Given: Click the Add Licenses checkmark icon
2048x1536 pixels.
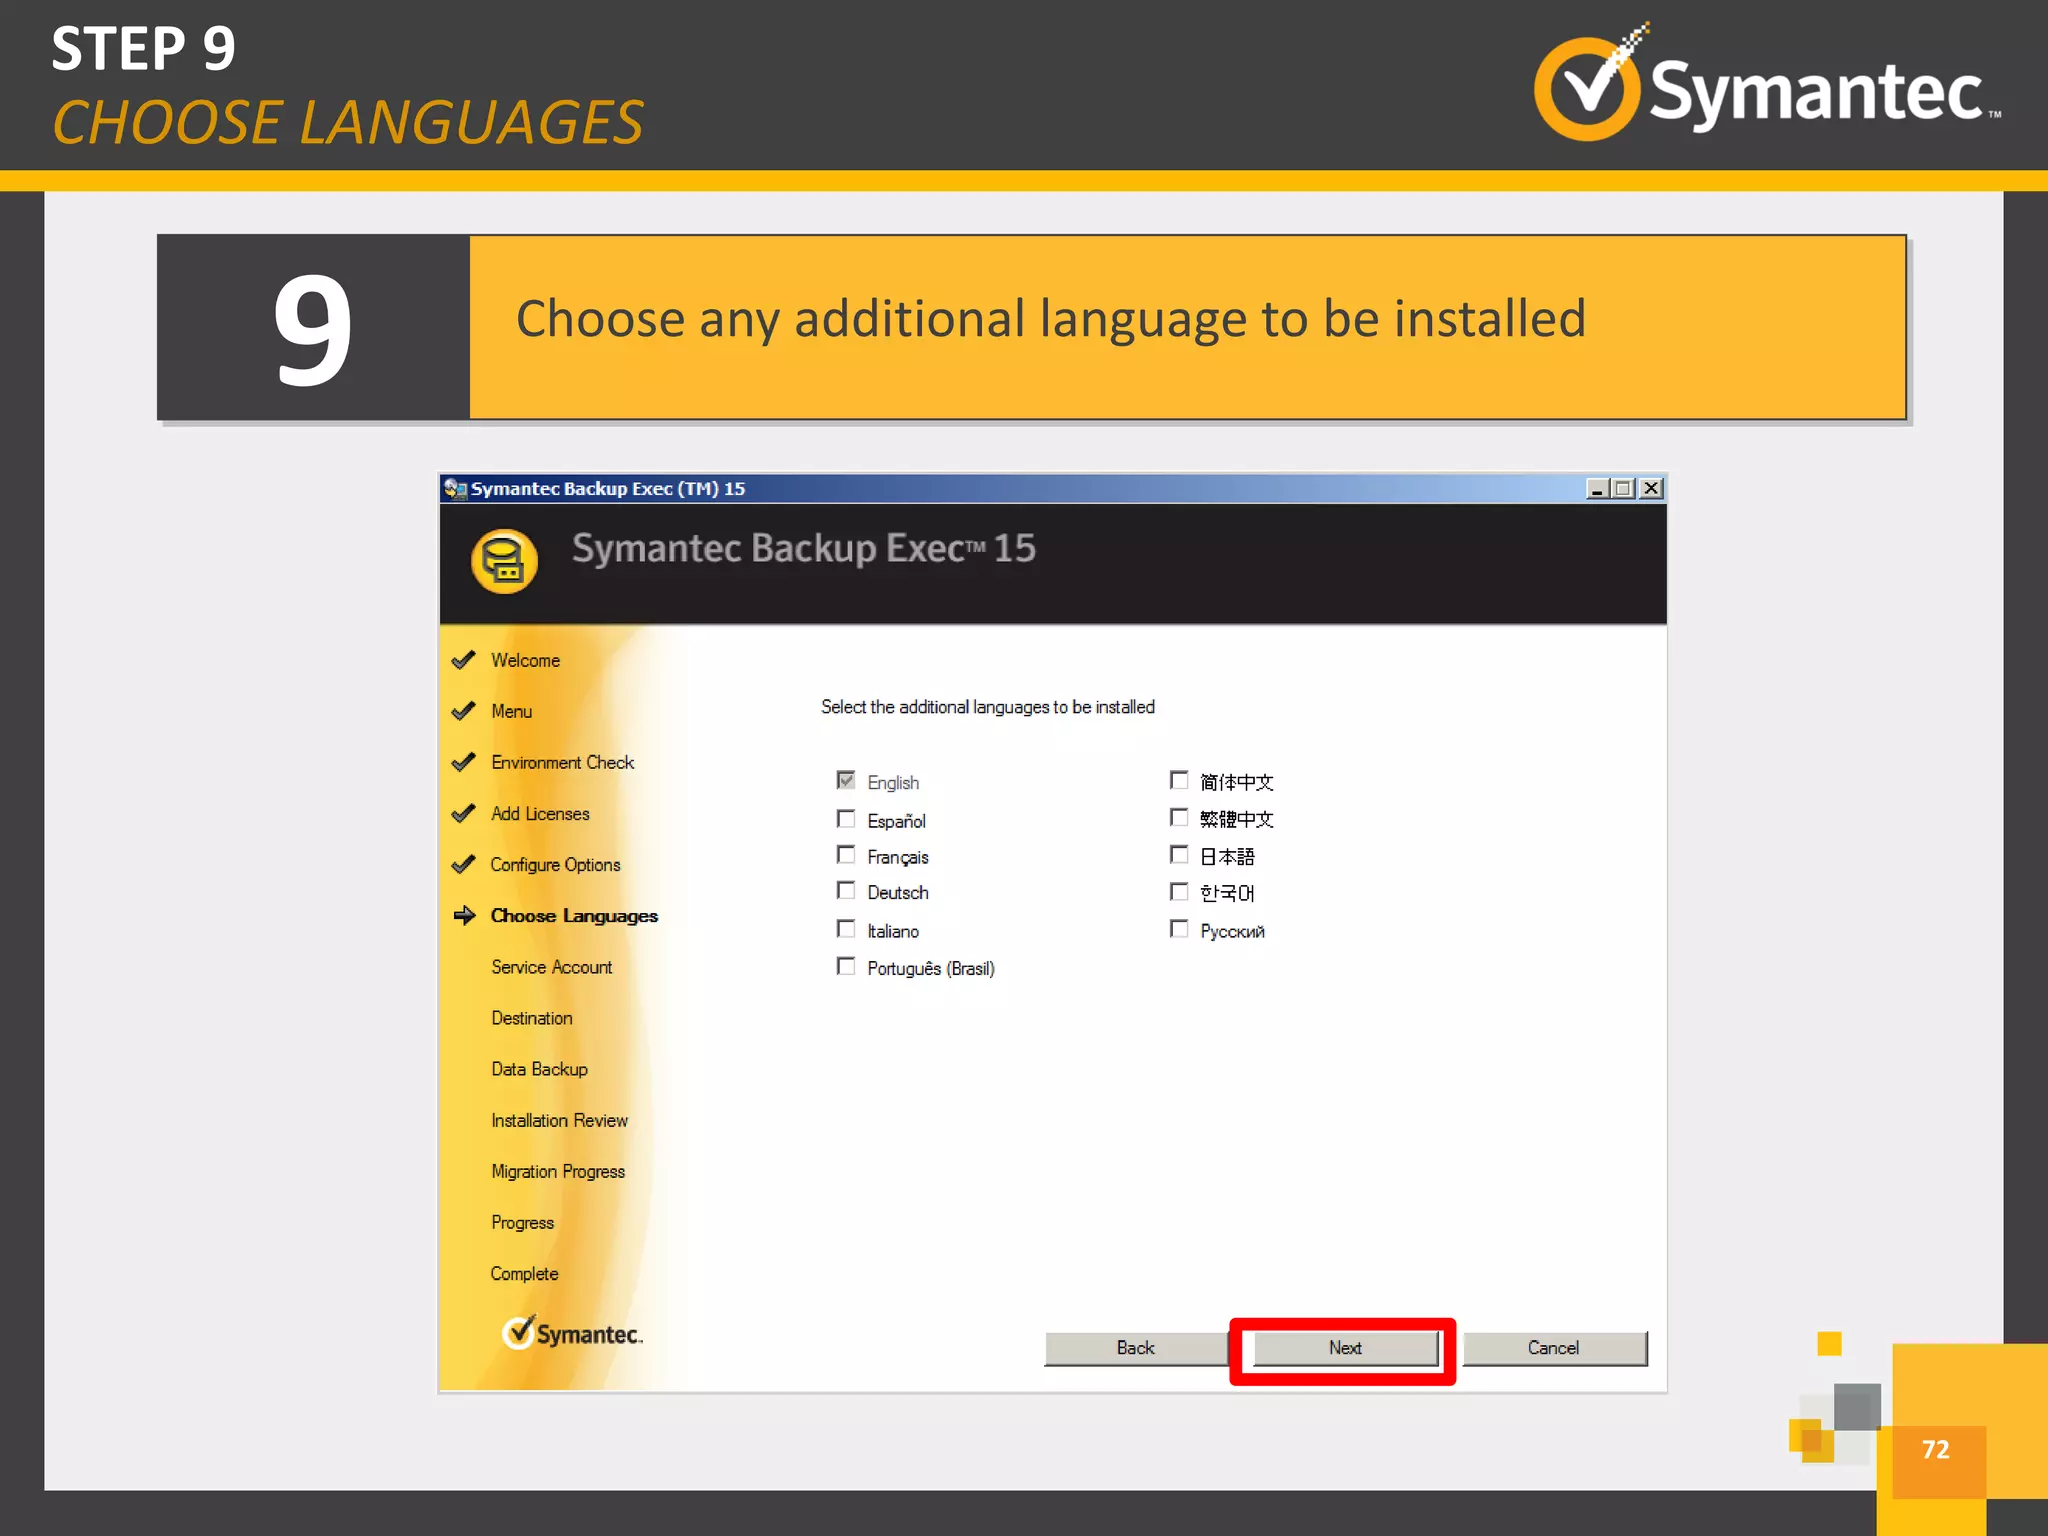Looking at the screenshot, I should 463,813.
